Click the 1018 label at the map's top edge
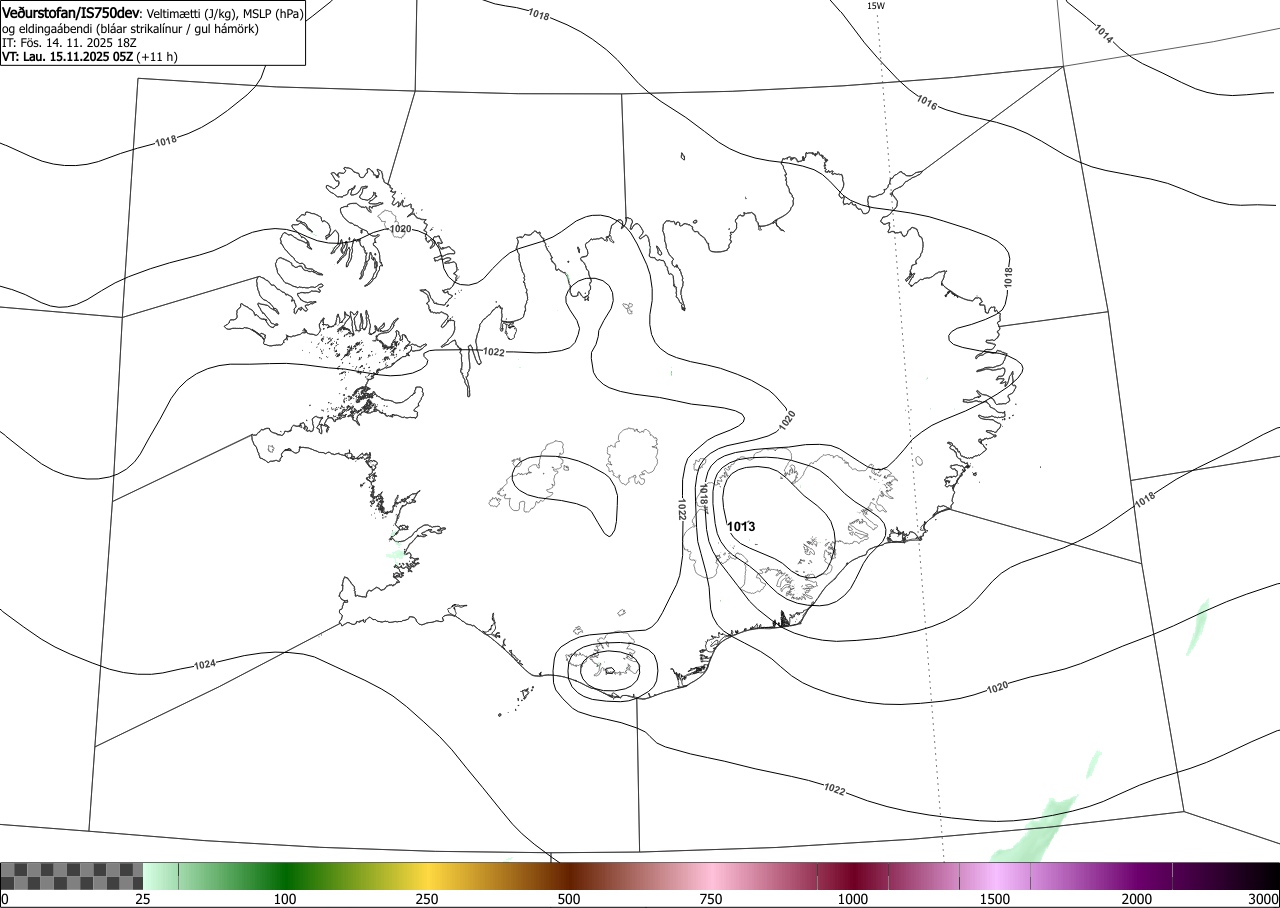This screenshot has width=1280, height=908. [538, 16]
